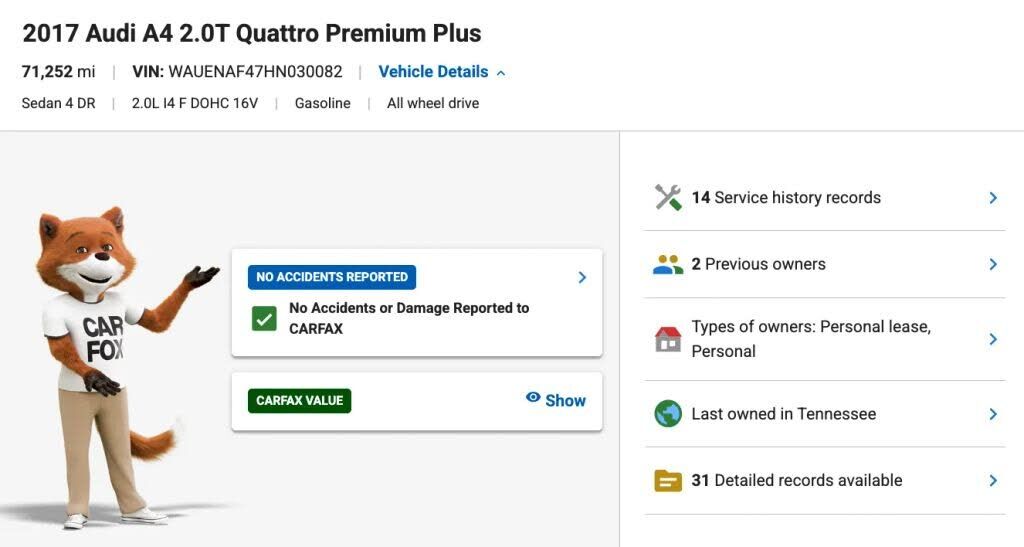Image resolution: width=1024 pixels, height=547 pixels.
Task: Expand the Types of owners arrow
Action: click(993, 339)
